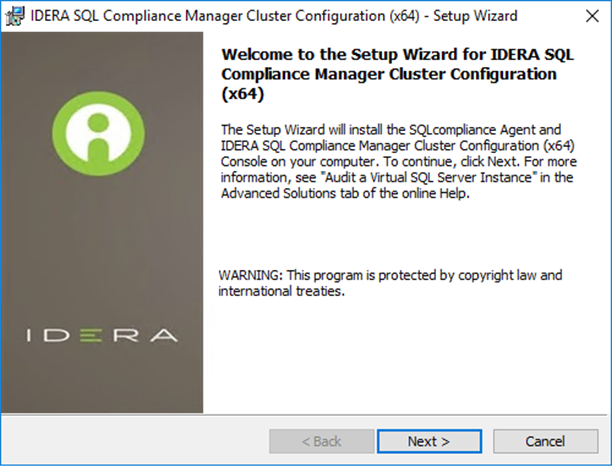Click the installer icon in title bar
Screen dimensions: 612x467
click(14, 16)
